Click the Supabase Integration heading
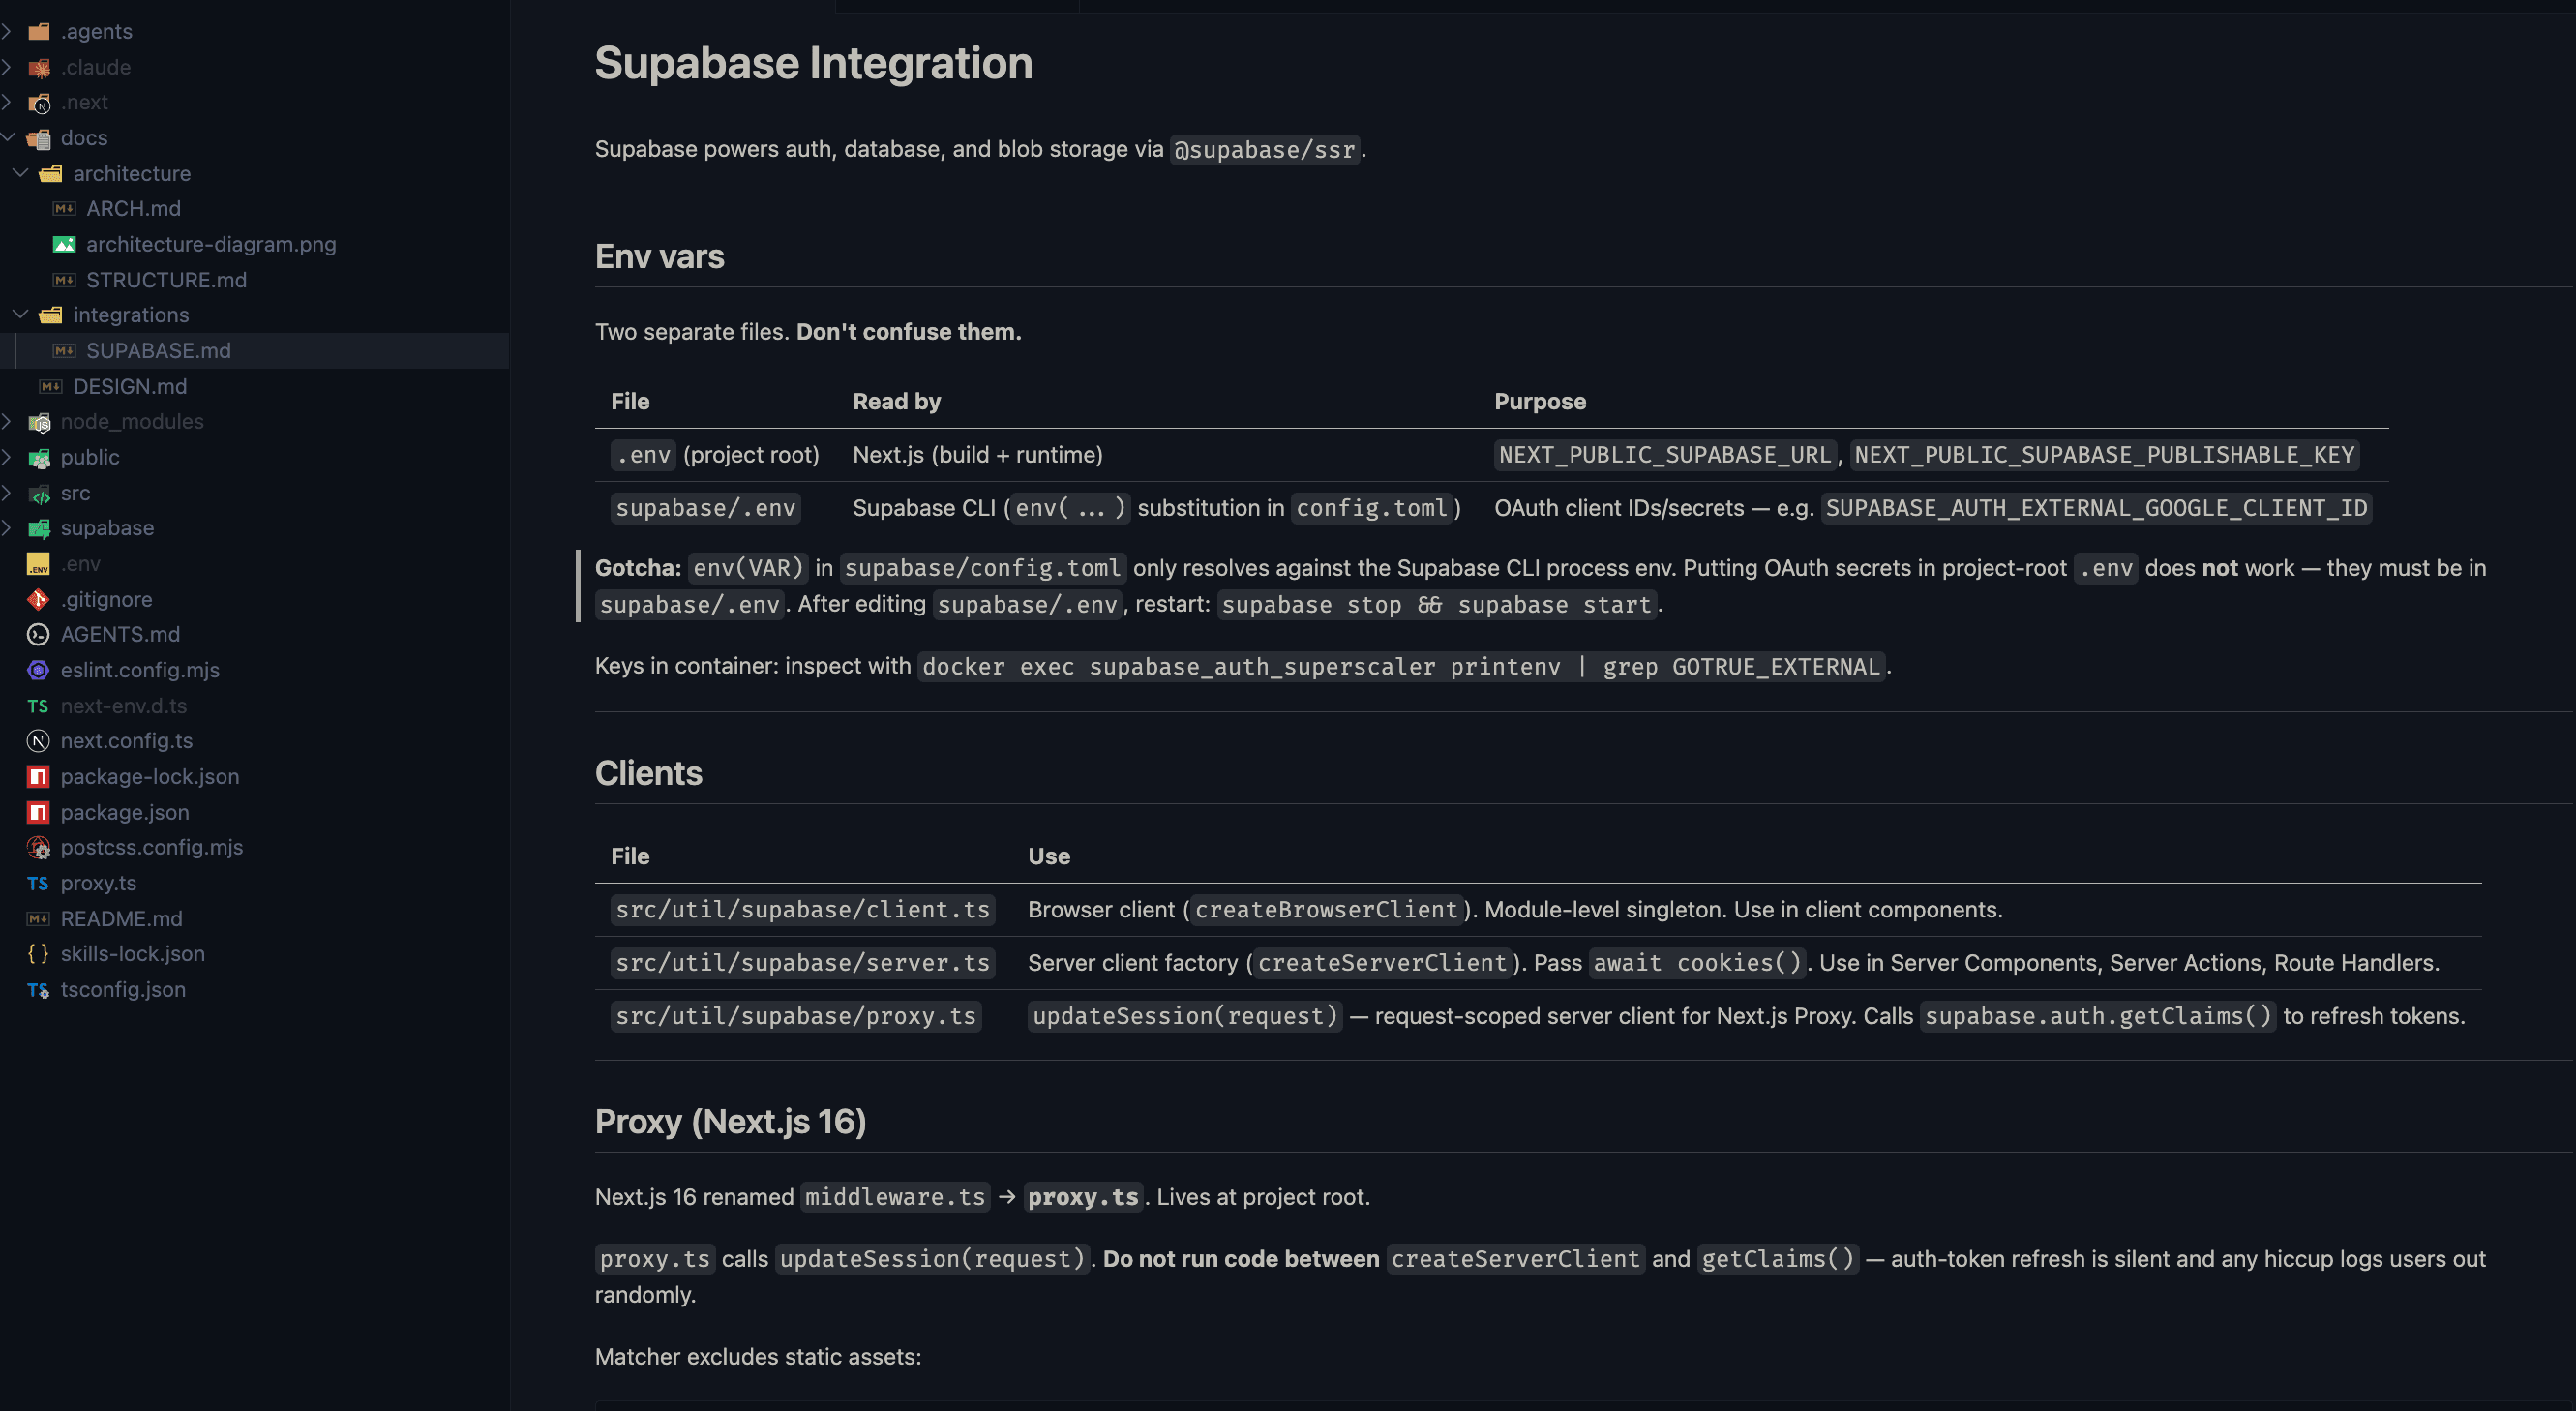2576x1411 pixels. [x=813, y=63]
